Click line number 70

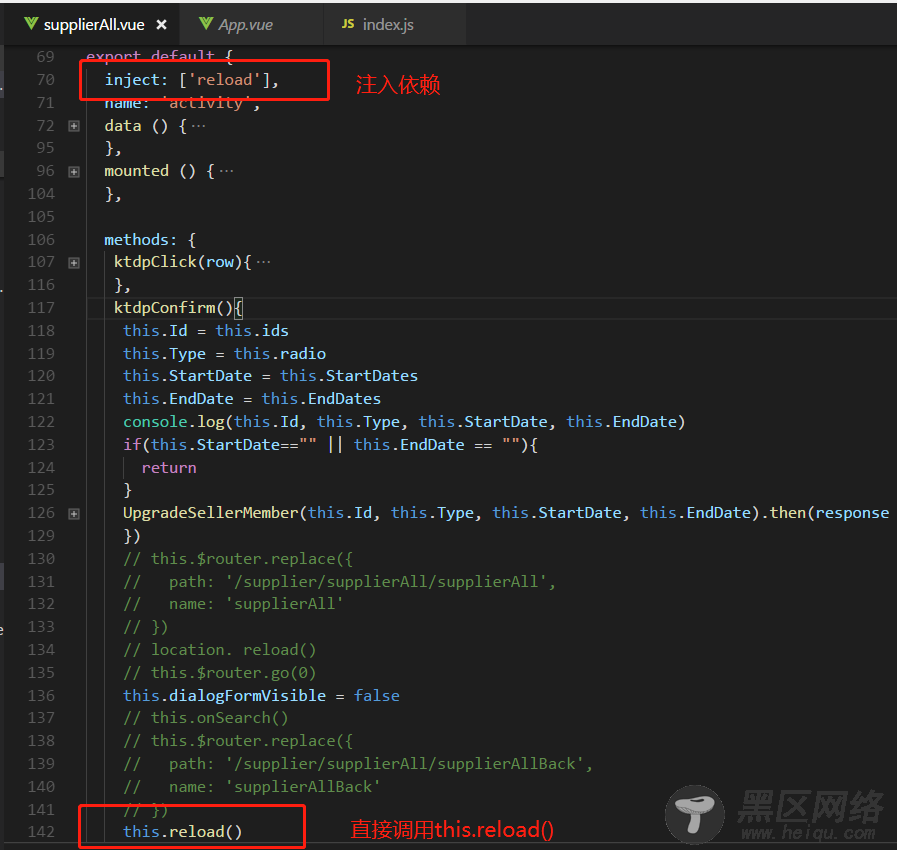(45, 80)
